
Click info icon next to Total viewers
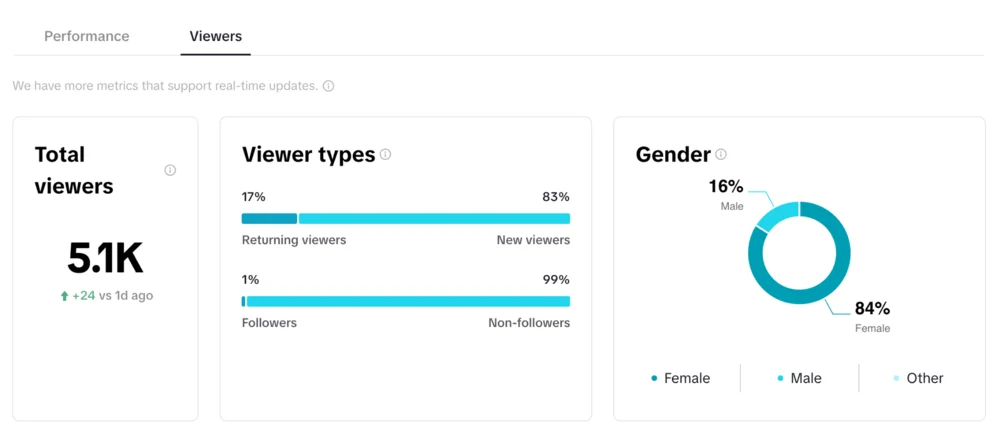170,170
